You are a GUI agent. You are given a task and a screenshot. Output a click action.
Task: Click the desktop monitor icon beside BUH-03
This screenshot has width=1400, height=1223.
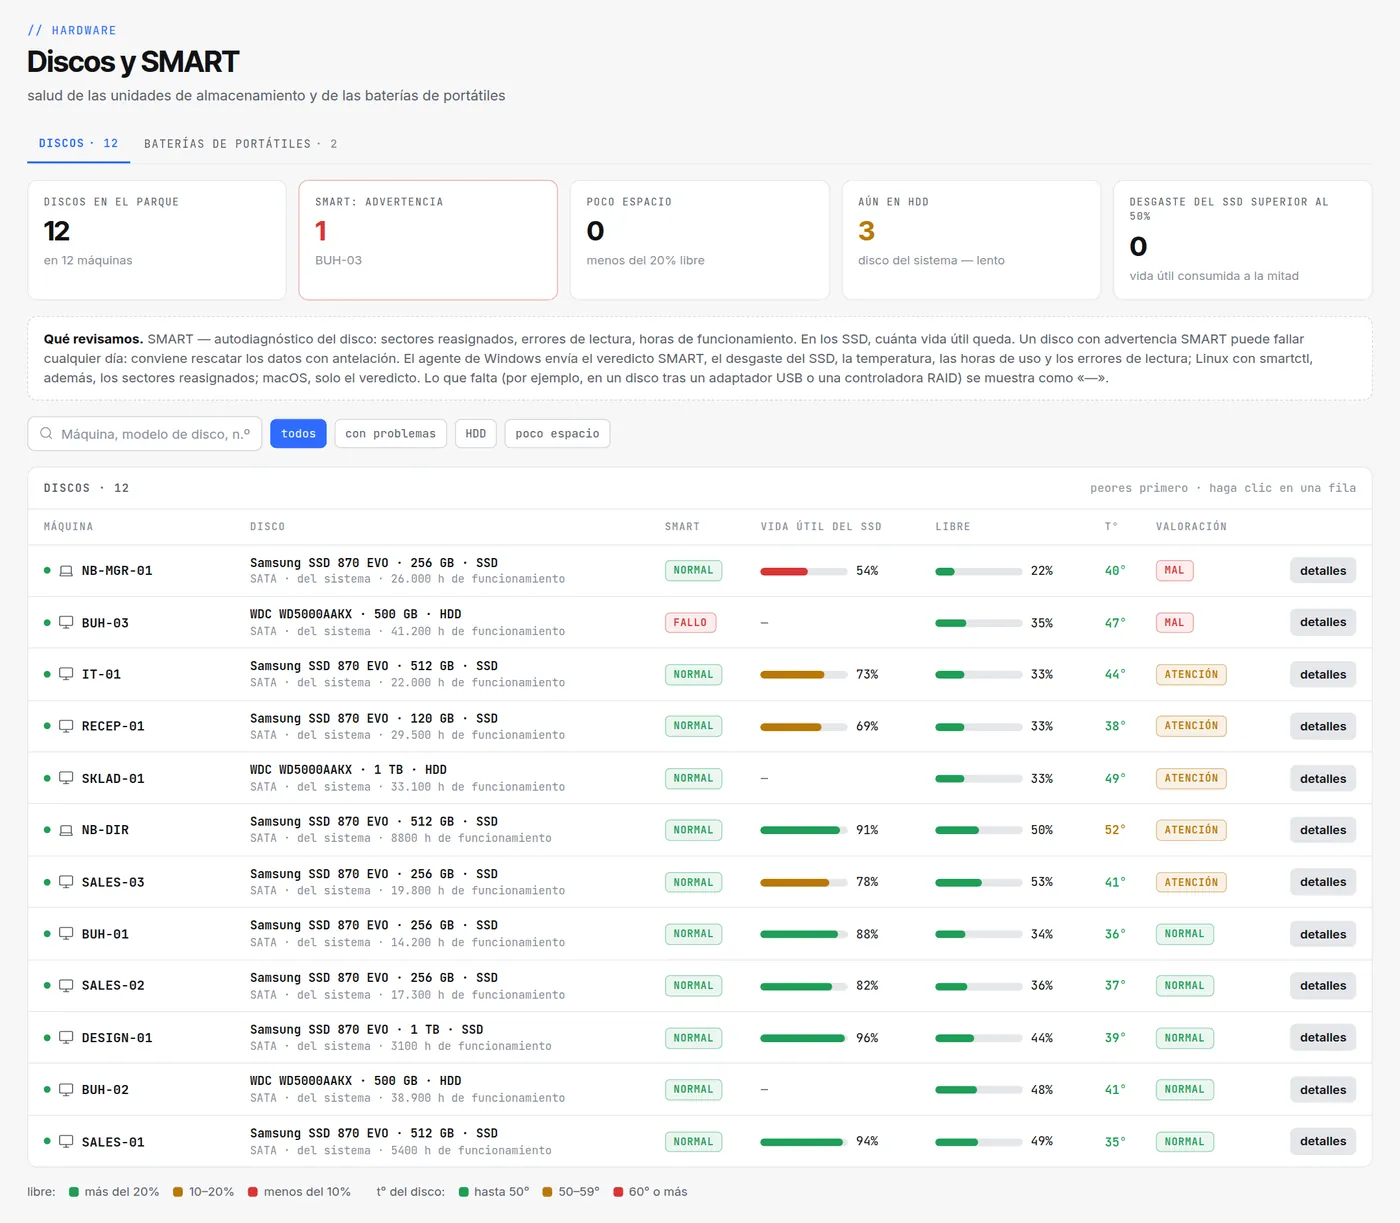[66, 622]
